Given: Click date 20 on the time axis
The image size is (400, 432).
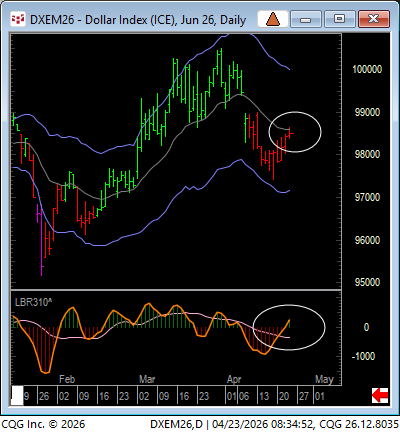Looking at the screenshot, I should click(284, 396).
